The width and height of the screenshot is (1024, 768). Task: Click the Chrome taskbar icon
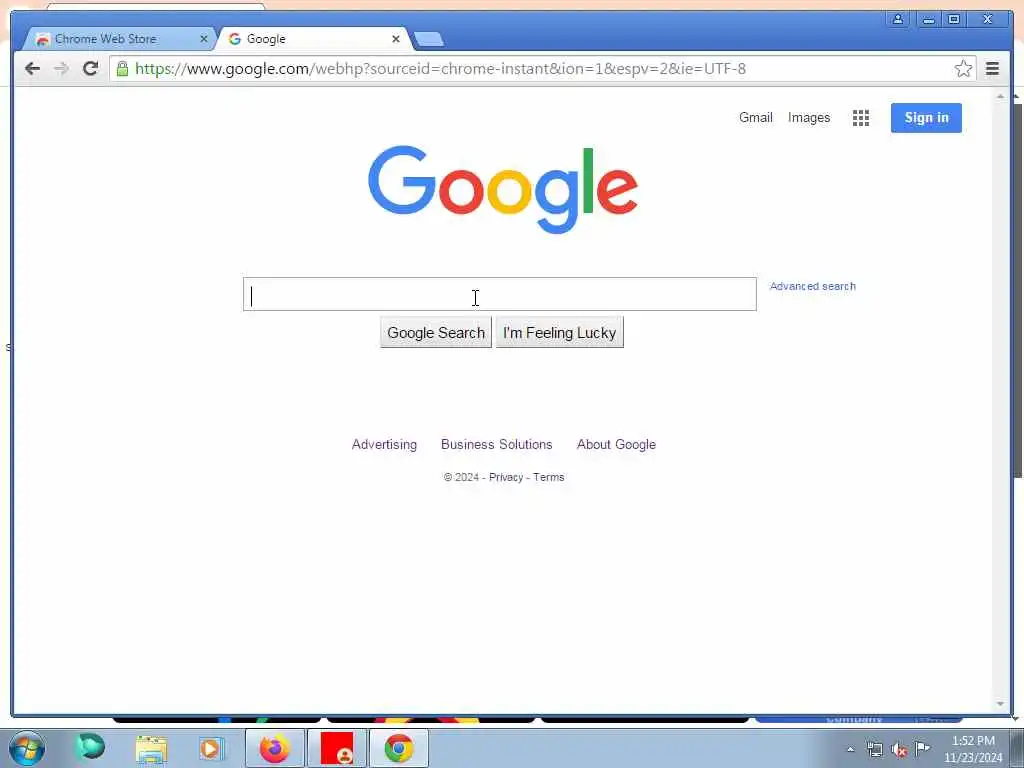click(x=399, y=748)
